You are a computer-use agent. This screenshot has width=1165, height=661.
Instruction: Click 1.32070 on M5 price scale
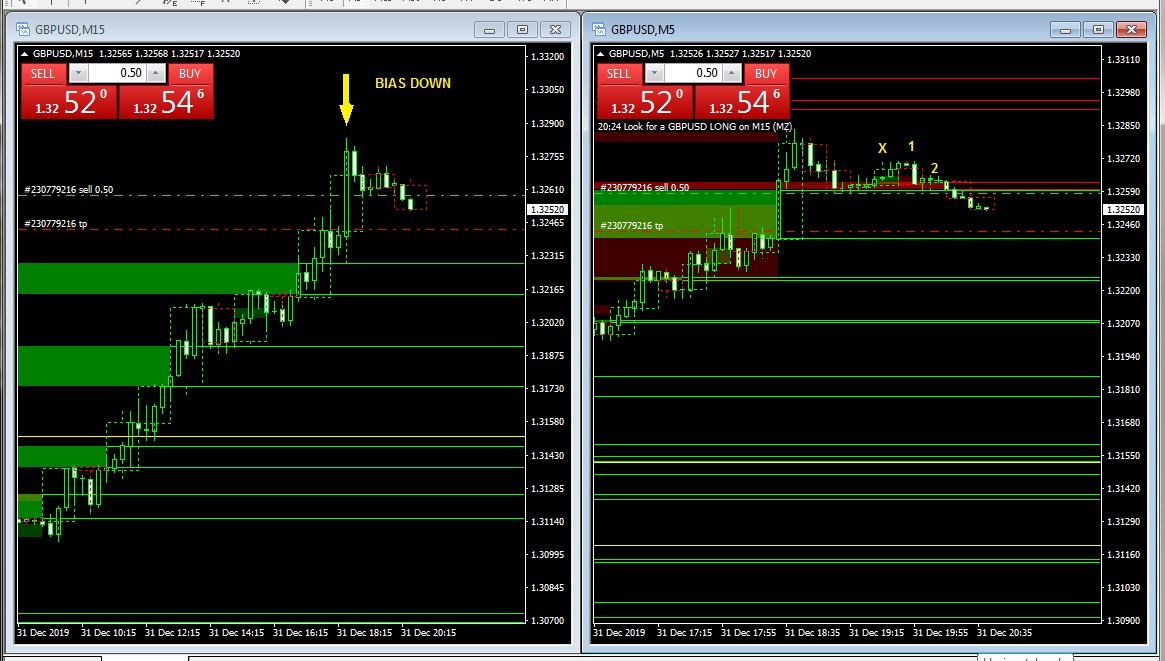(1123, 324)
